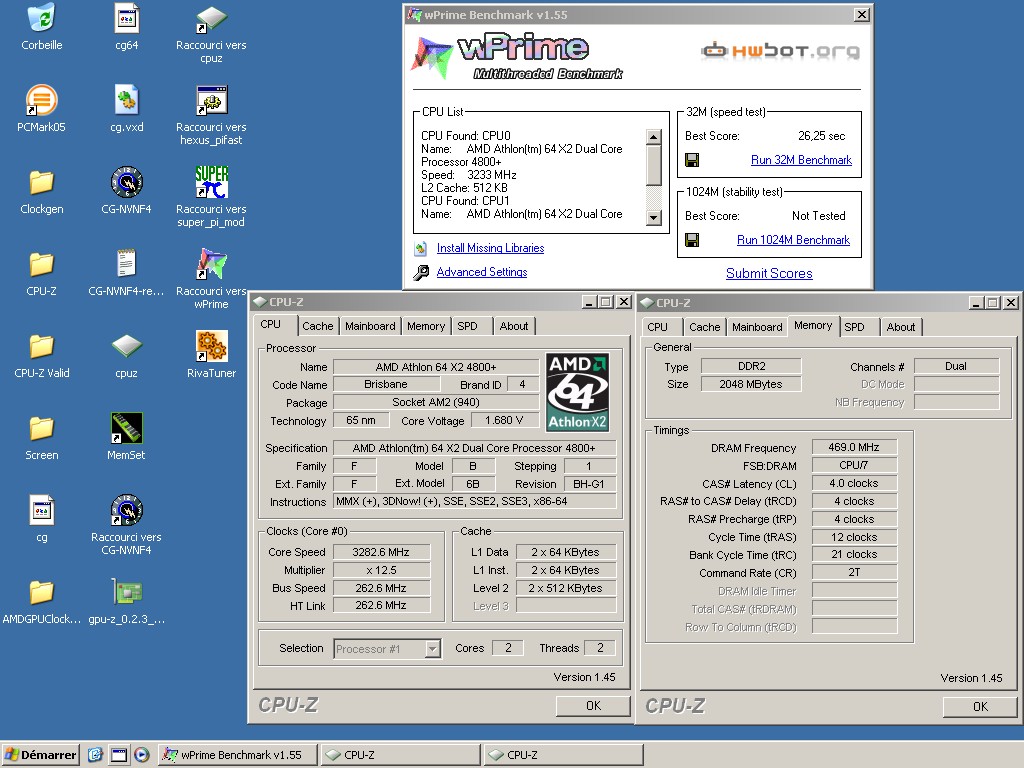Run the 1024M Benchmark link
Viewport: 1024px width, 768px height.
point(793,240)
